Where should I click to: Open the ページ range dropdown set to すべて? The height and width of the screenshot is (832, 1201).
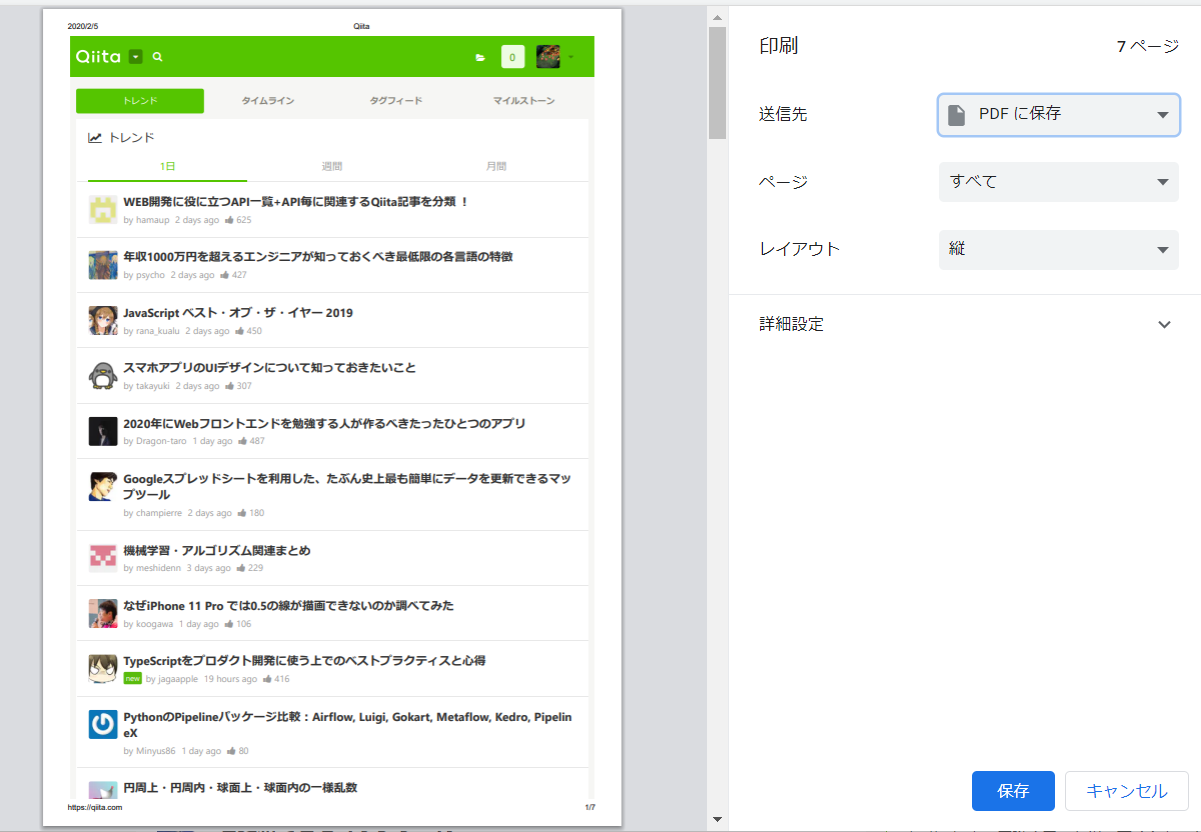[1059, 182]
